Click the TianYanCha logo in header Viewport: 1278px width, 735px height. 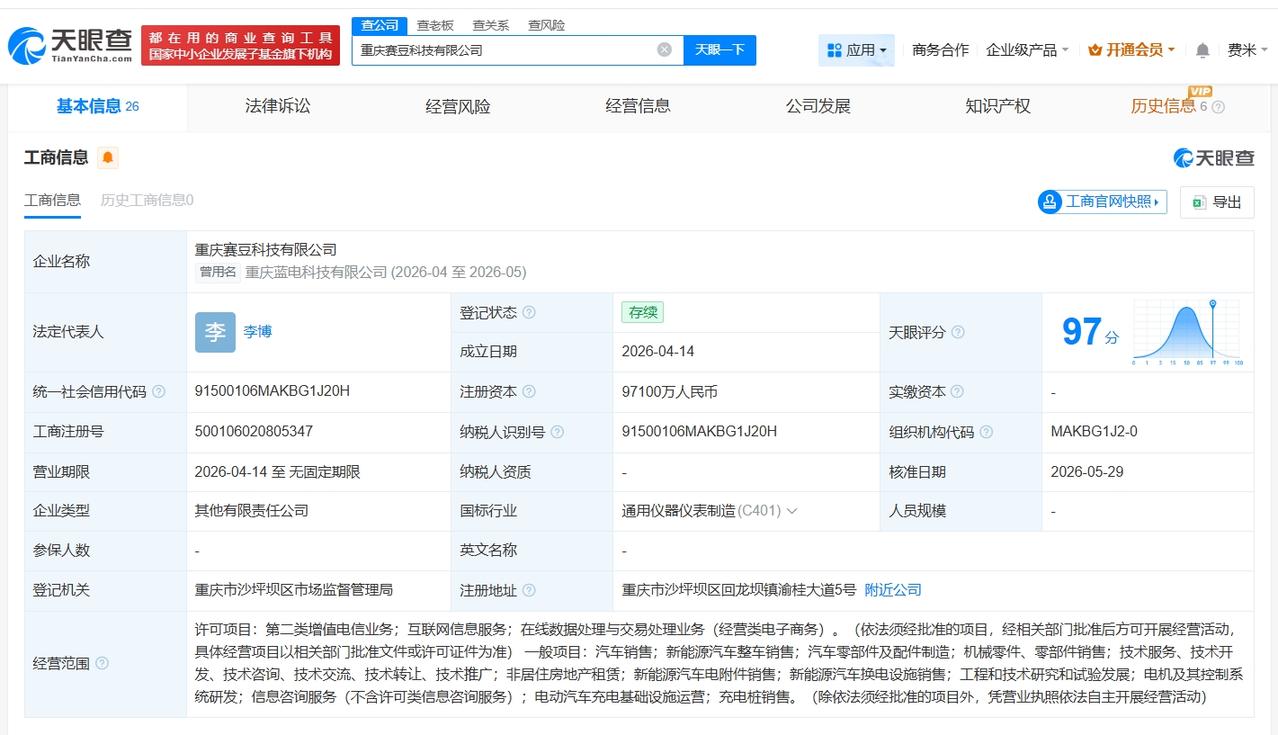(x=70, y=45)
